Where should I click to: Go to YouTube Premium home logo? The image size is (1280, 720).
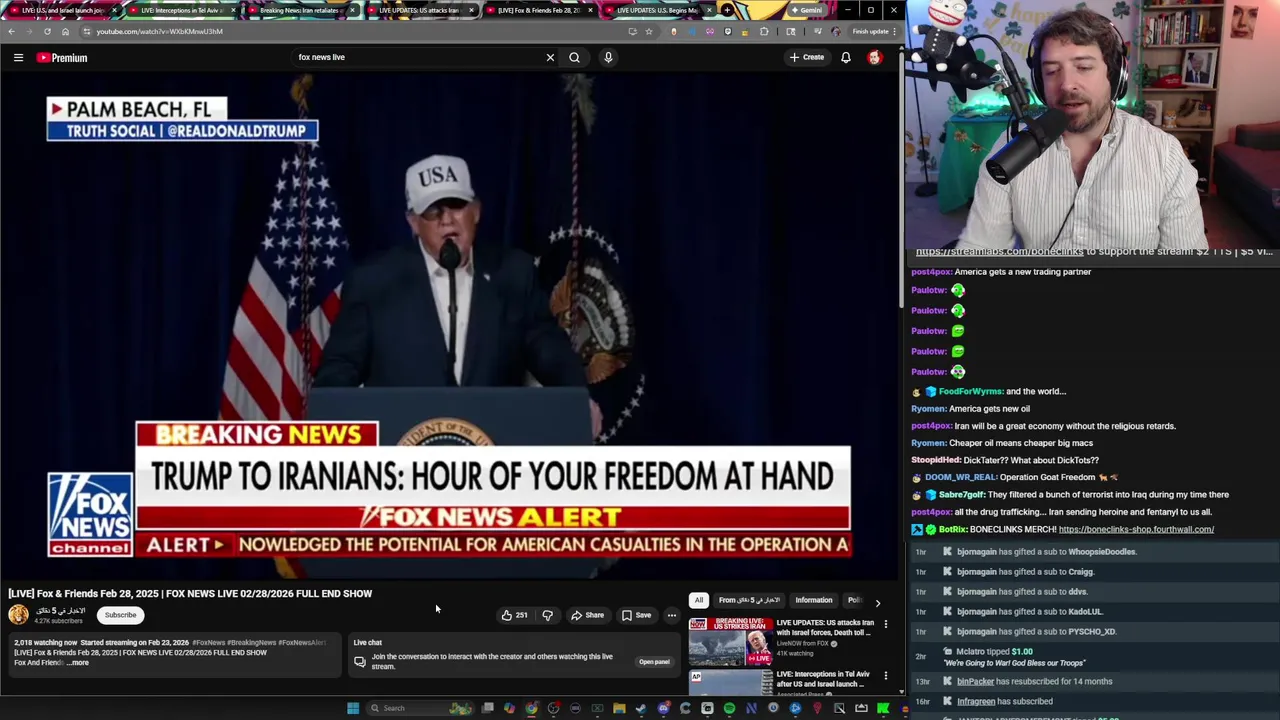point(62,58)
